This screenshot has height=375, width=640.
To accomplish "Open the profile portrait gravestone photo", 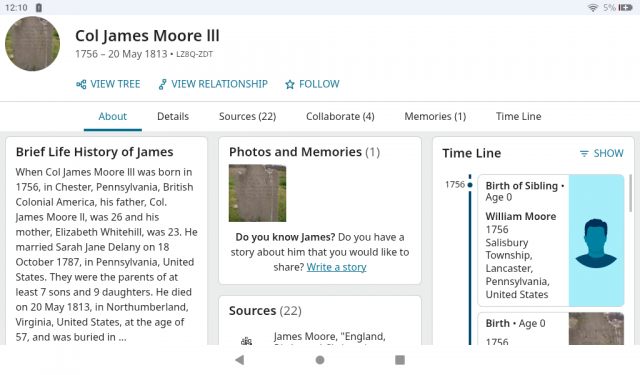I will [x=32, y=43].
